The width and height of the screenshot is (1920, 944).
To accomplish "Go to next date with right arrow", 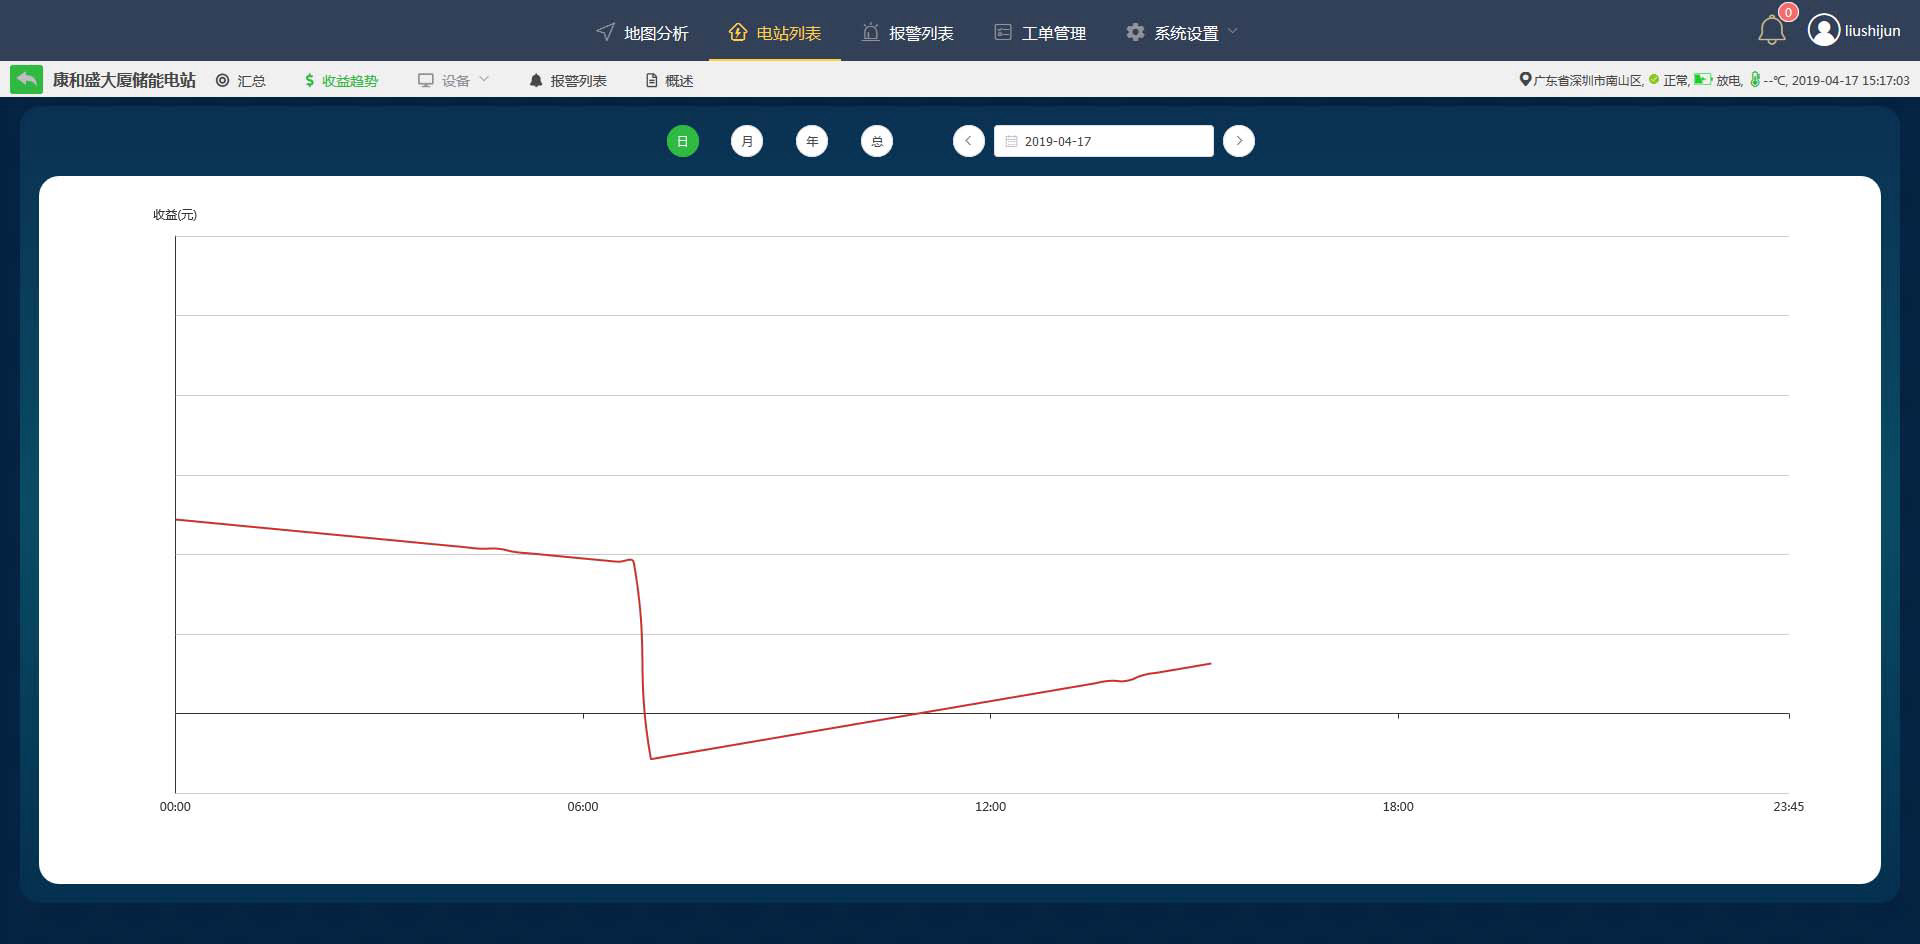I will pyautogui.click(x=1239, y=141).
